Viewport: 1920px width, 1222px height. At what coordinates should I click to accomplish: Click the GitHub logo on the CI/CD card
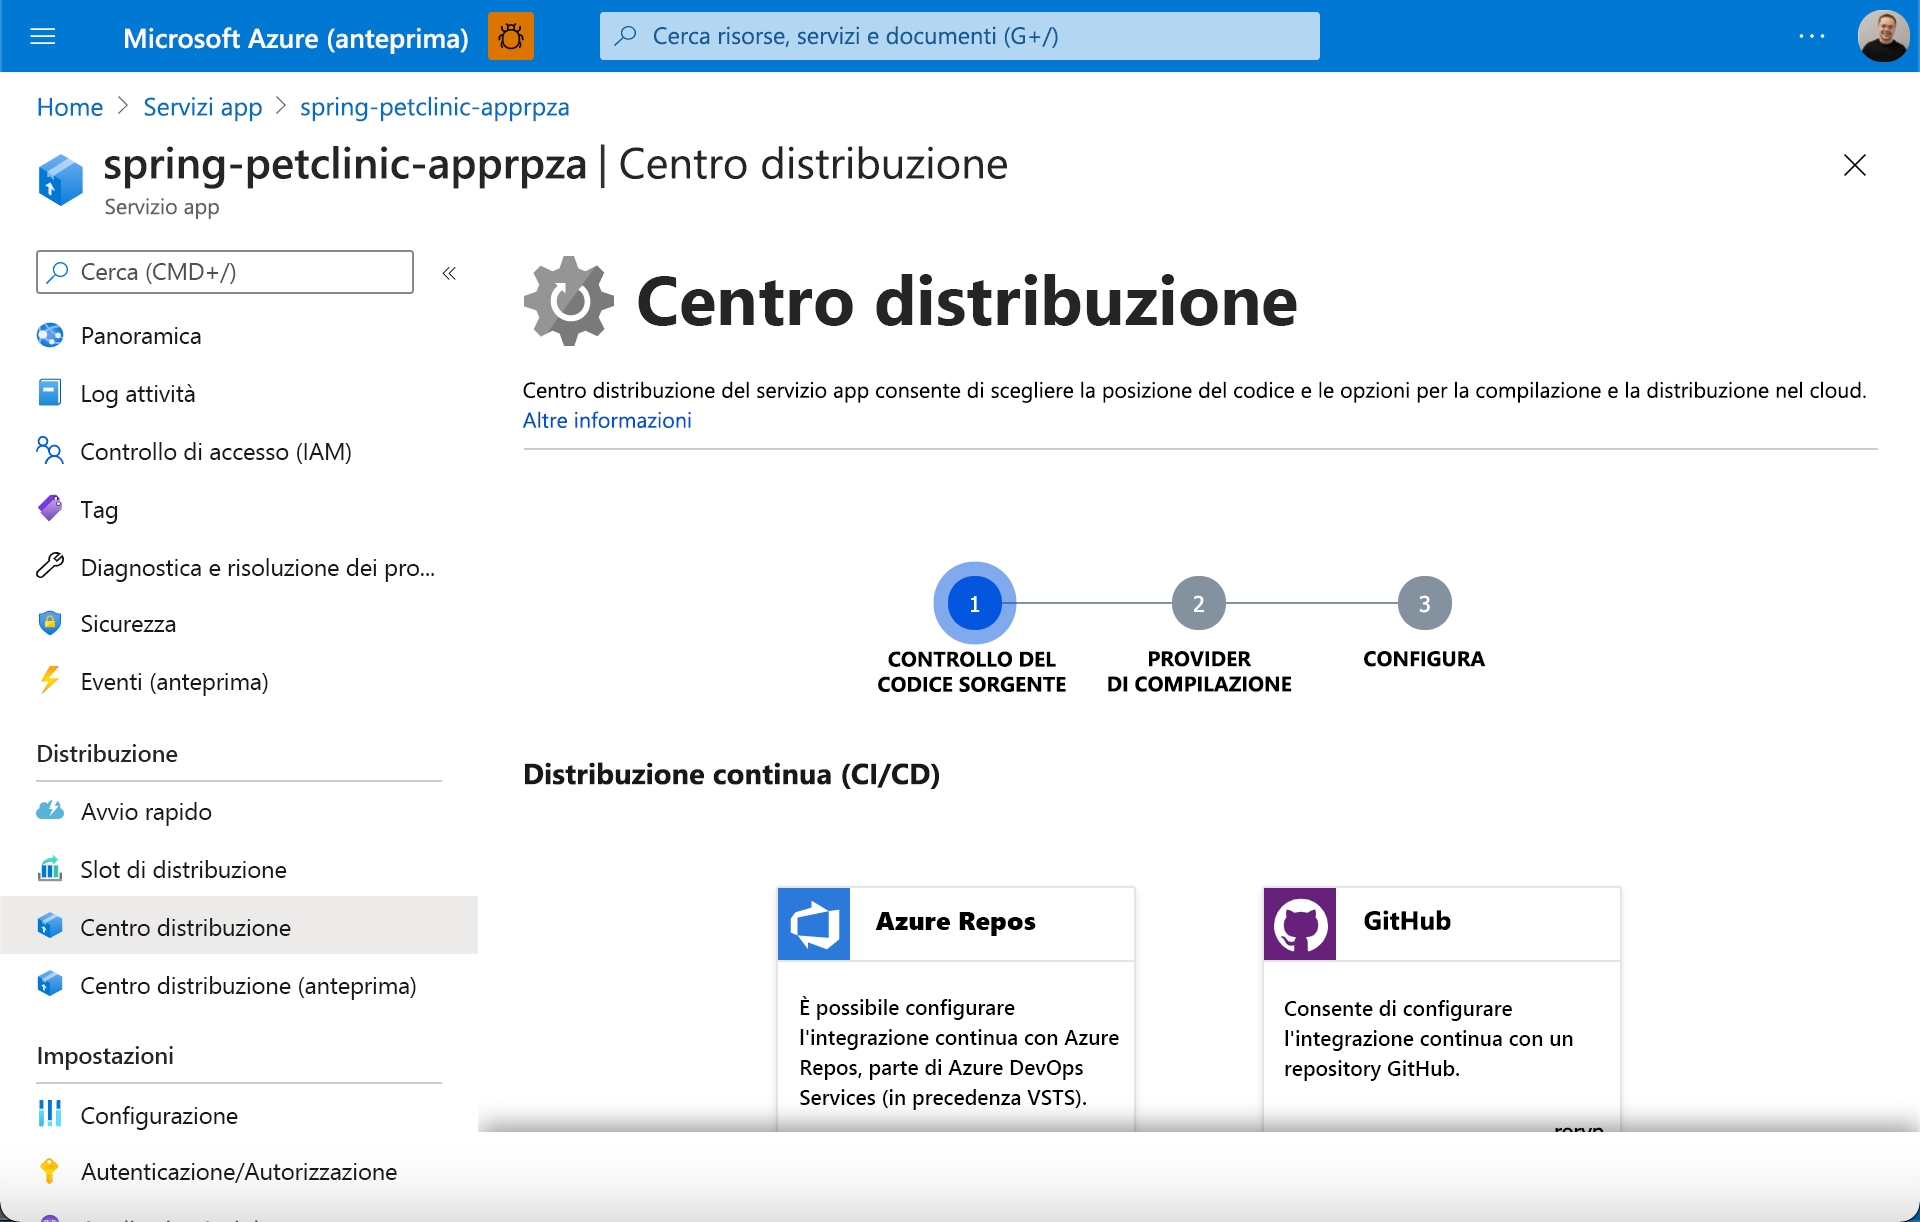pyautogui.click(x=1299, y=923)
